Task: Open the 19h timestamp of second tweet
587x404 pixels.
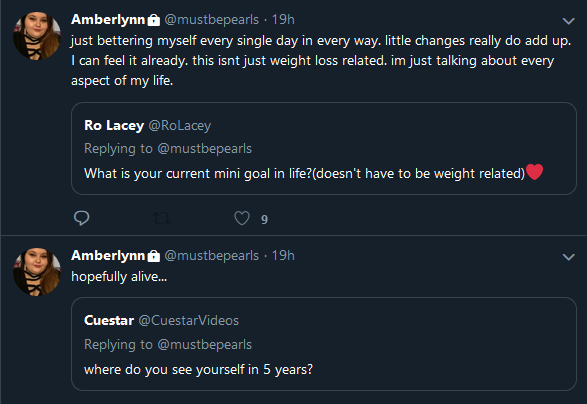Action: [283, 255]
